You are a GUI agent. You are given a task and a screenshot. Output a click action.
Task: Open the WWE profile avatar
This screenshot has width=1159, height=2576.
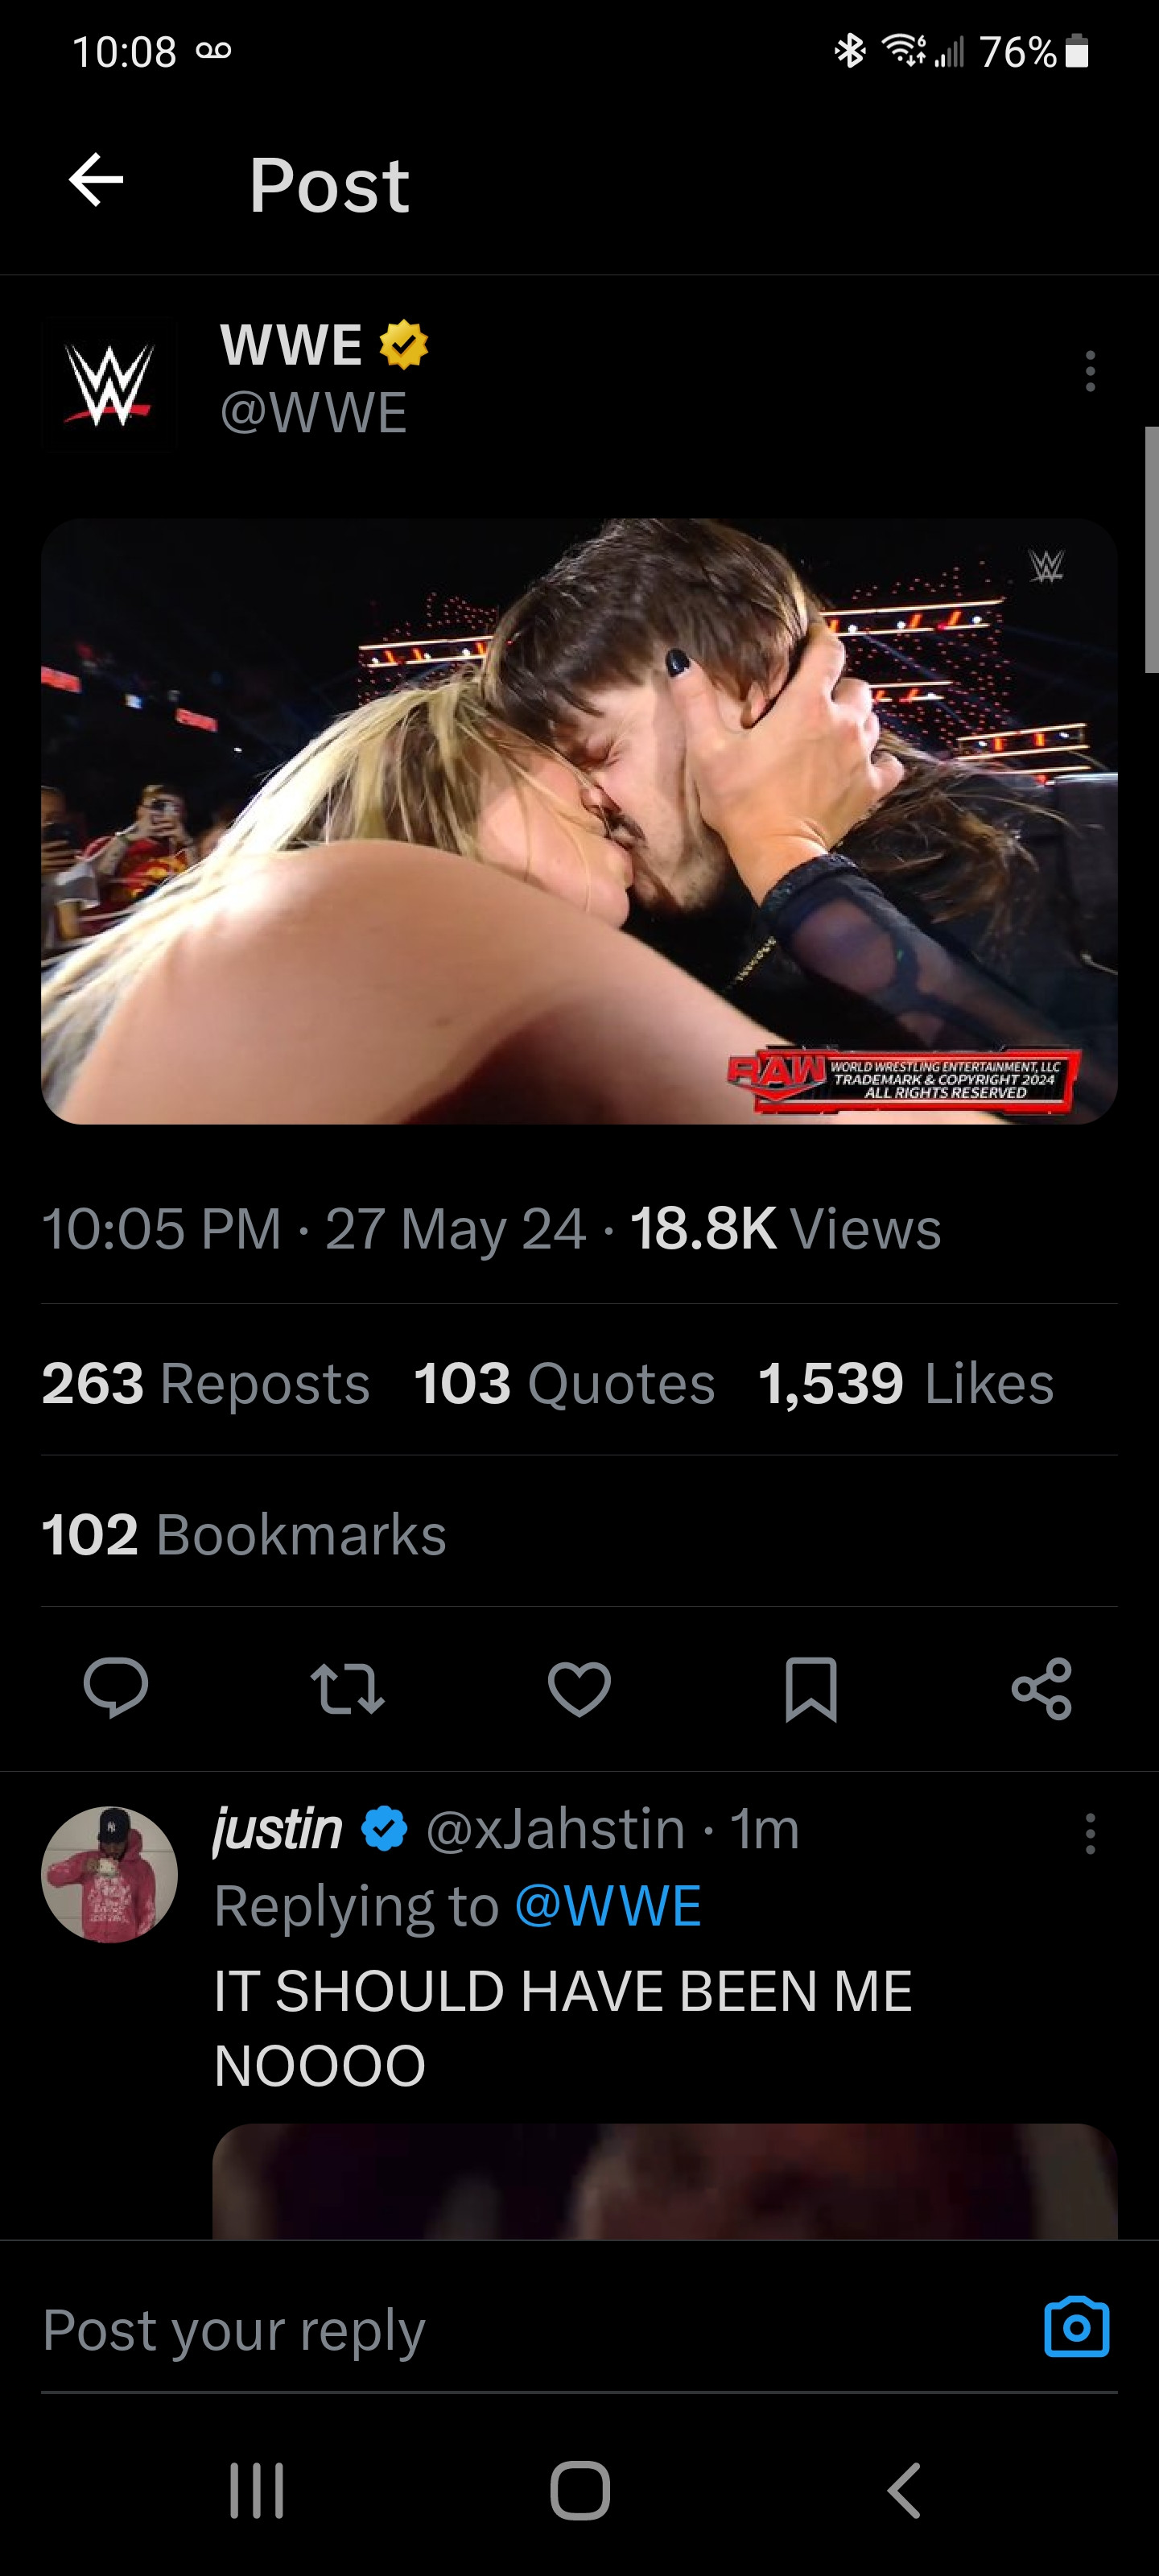110,384
